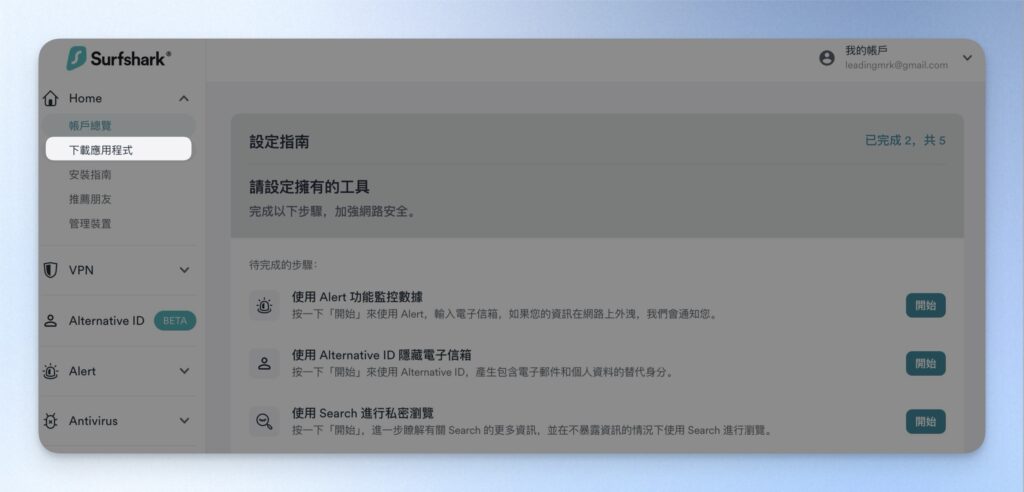Open the Home house icon
The height and width of the screenshot is (492, 1024).
pos(50,99)
